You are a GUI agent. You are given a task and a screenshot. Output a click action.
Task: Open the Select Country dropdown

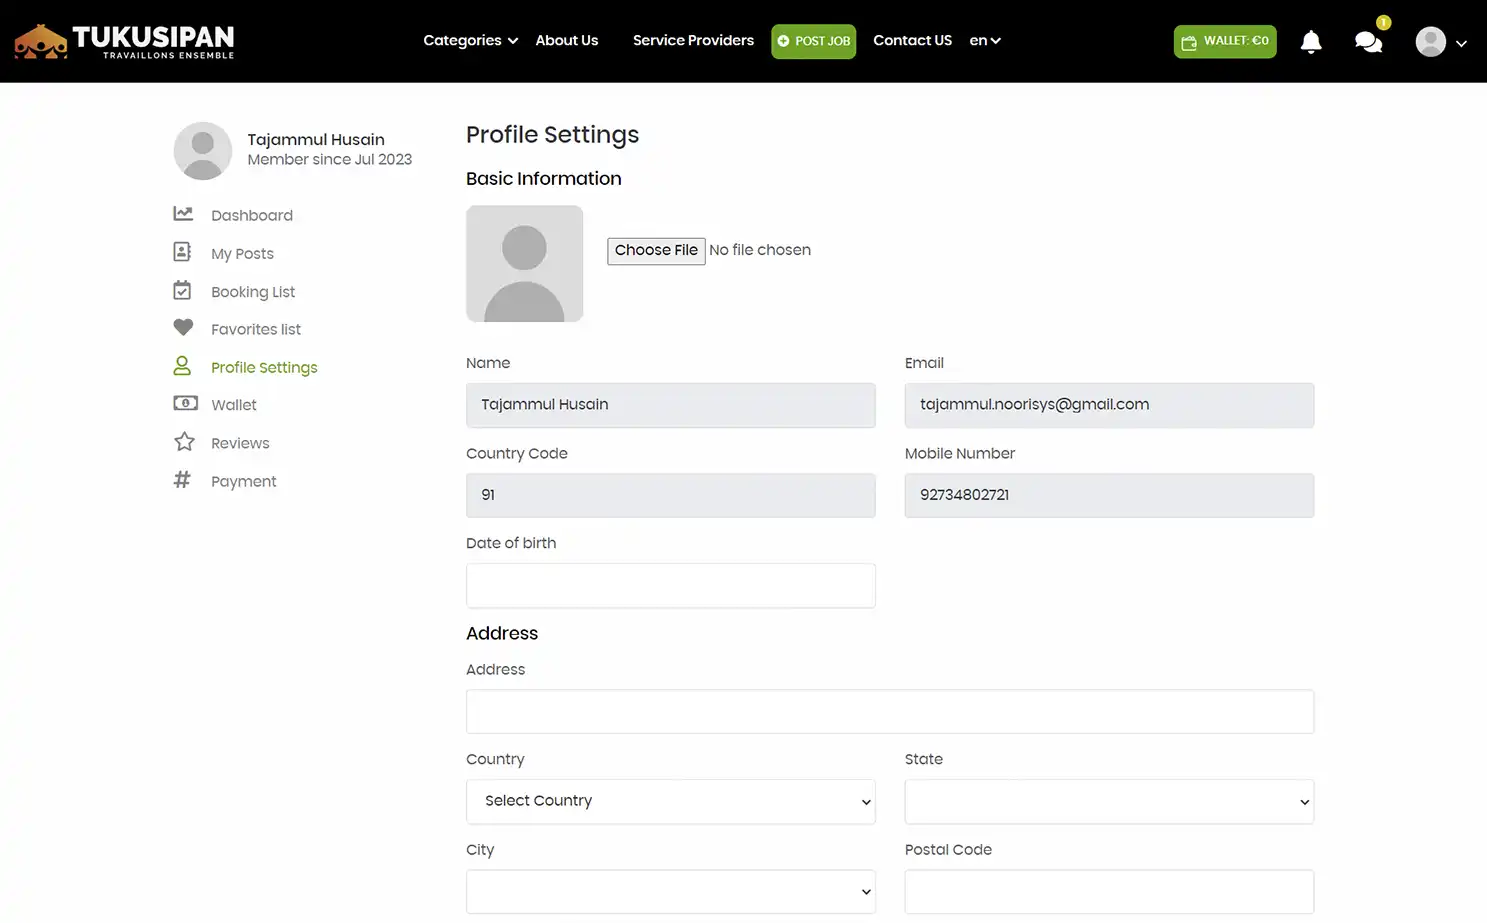pyautogui.click(x=670, y=801)
